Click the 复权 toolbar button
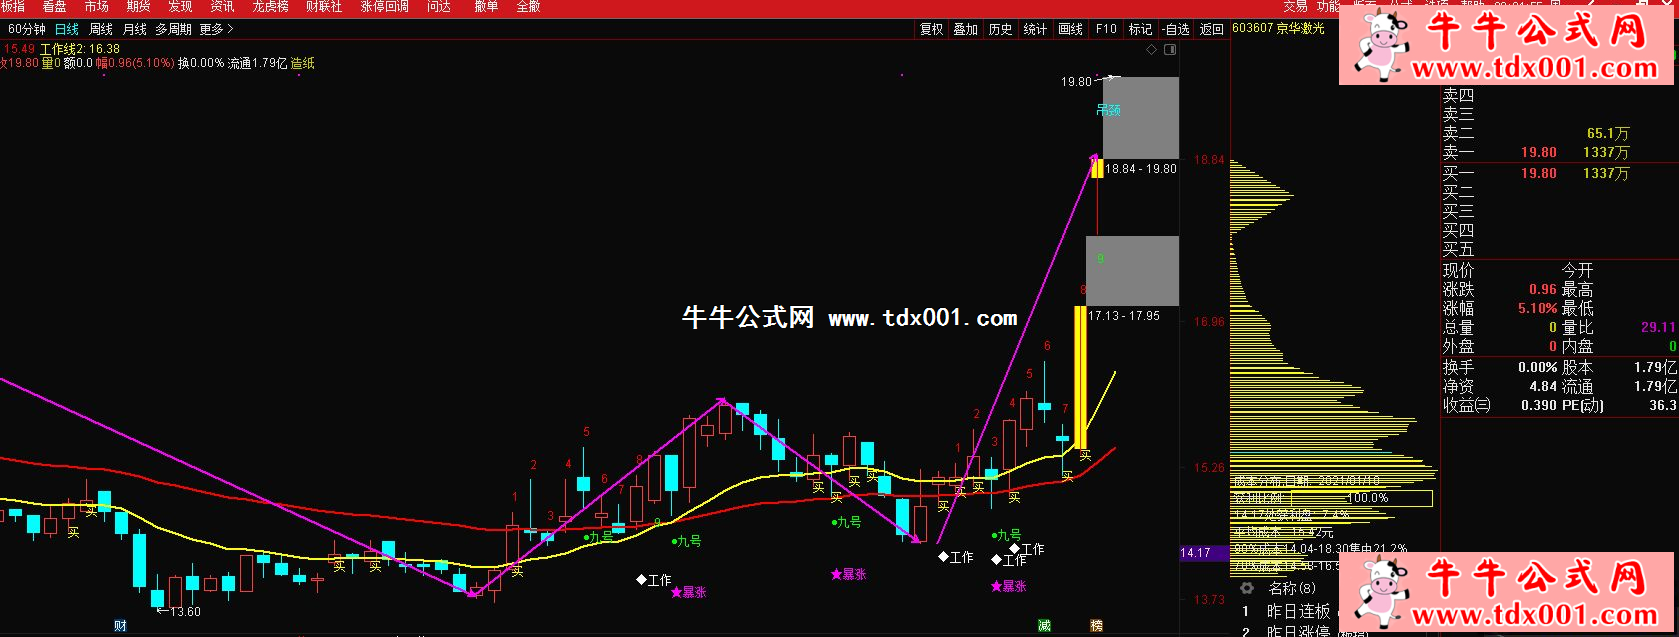The image size is (1679, 637). coord(932,30)
